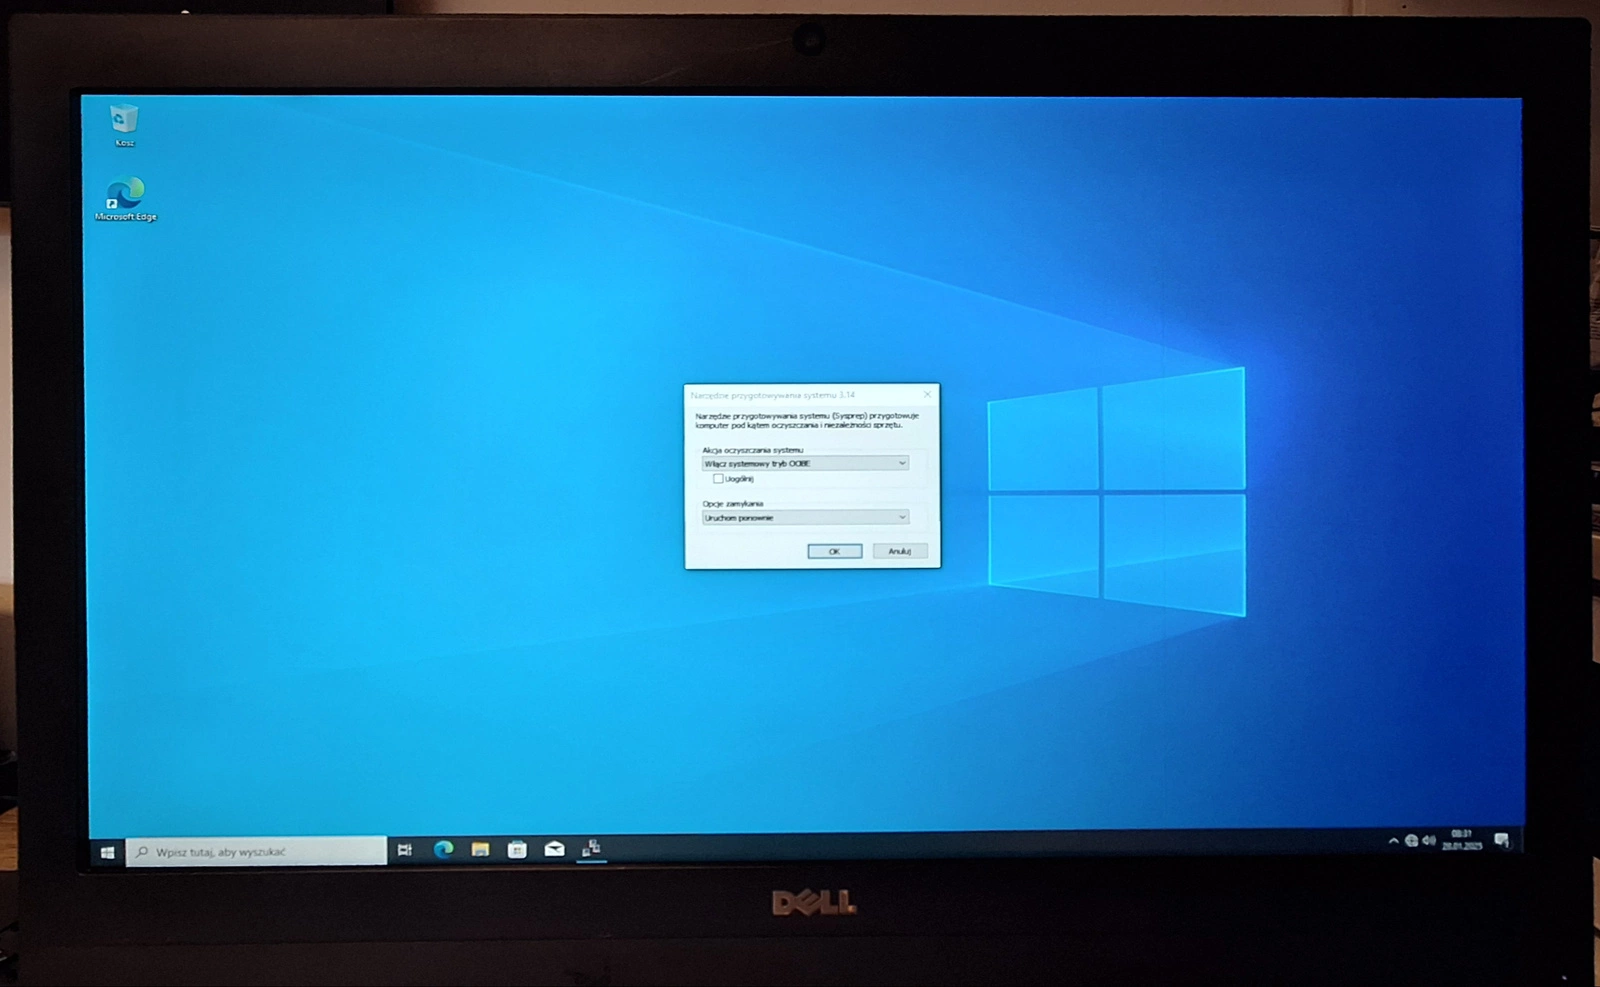Click the volume speaker tray icon

tap(1428, 841)
